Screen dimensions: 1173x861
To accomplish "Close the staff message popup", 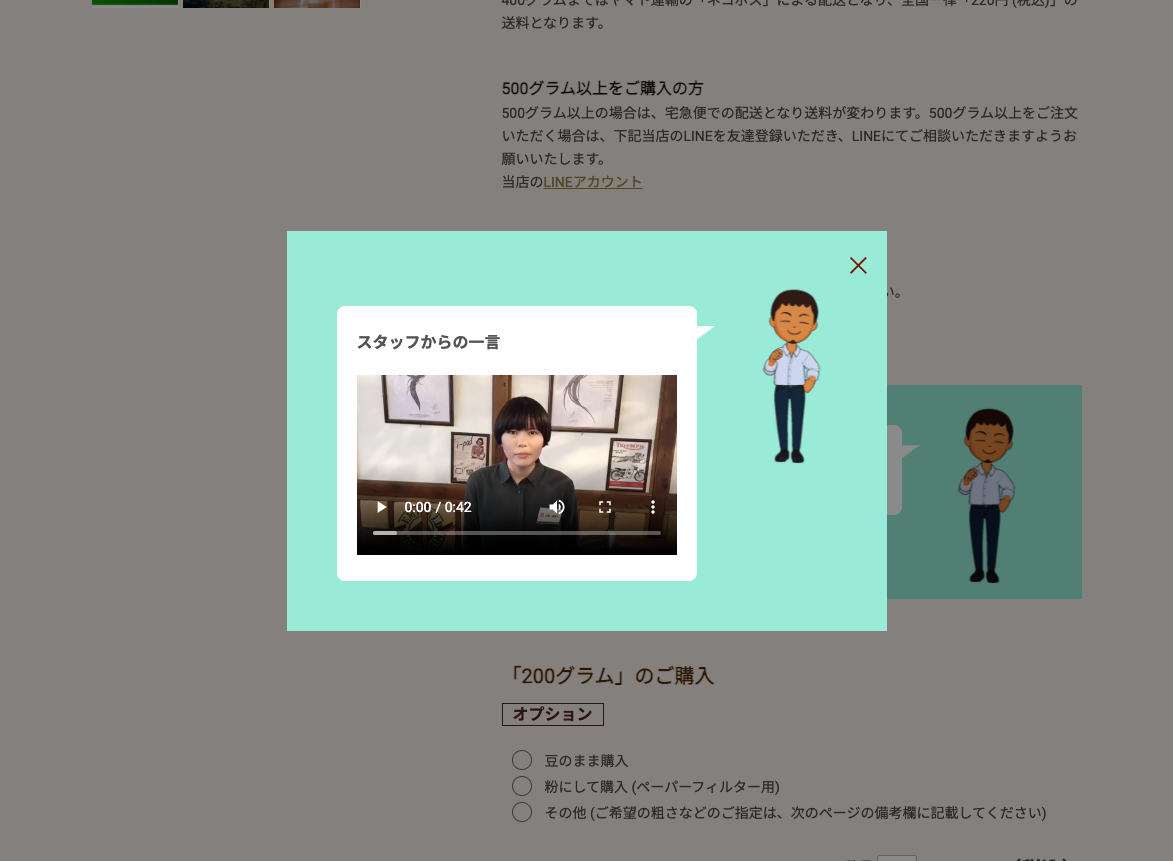I will pos(858,266).
